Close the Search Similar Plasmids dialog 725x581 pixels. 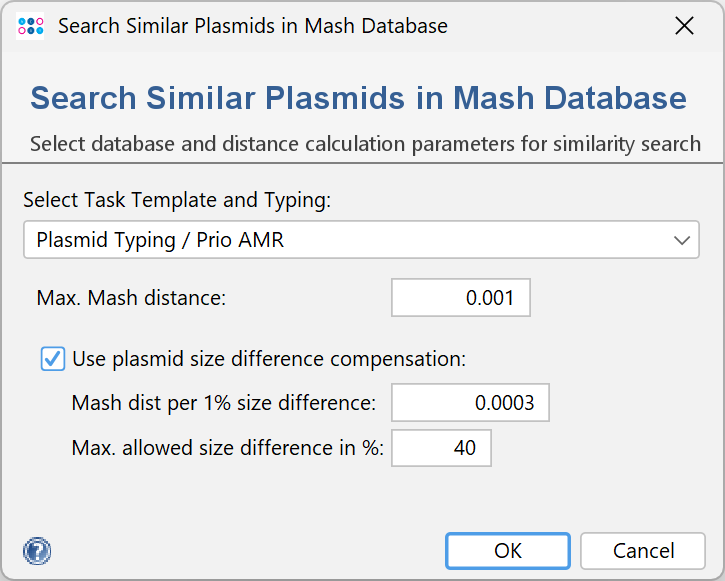684,26
